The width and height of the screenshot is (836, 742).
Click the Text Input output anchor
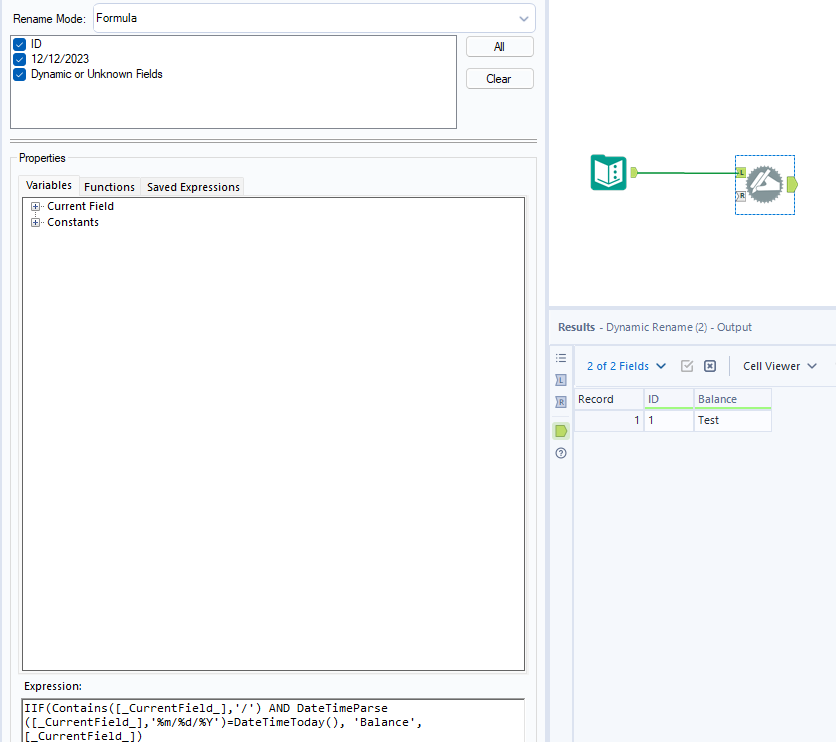pos(634,172)
